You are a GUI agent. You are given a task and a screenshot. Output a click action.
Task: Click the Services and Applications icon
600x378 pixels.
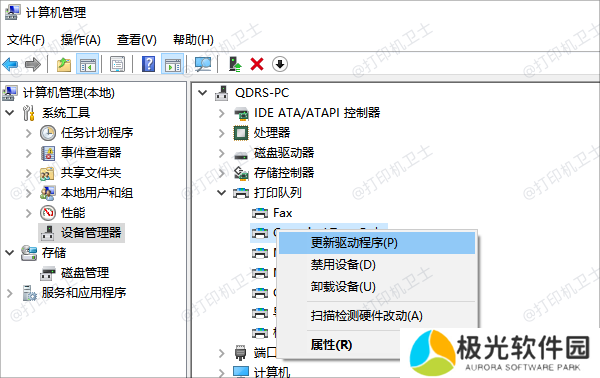tap(29, 293)
